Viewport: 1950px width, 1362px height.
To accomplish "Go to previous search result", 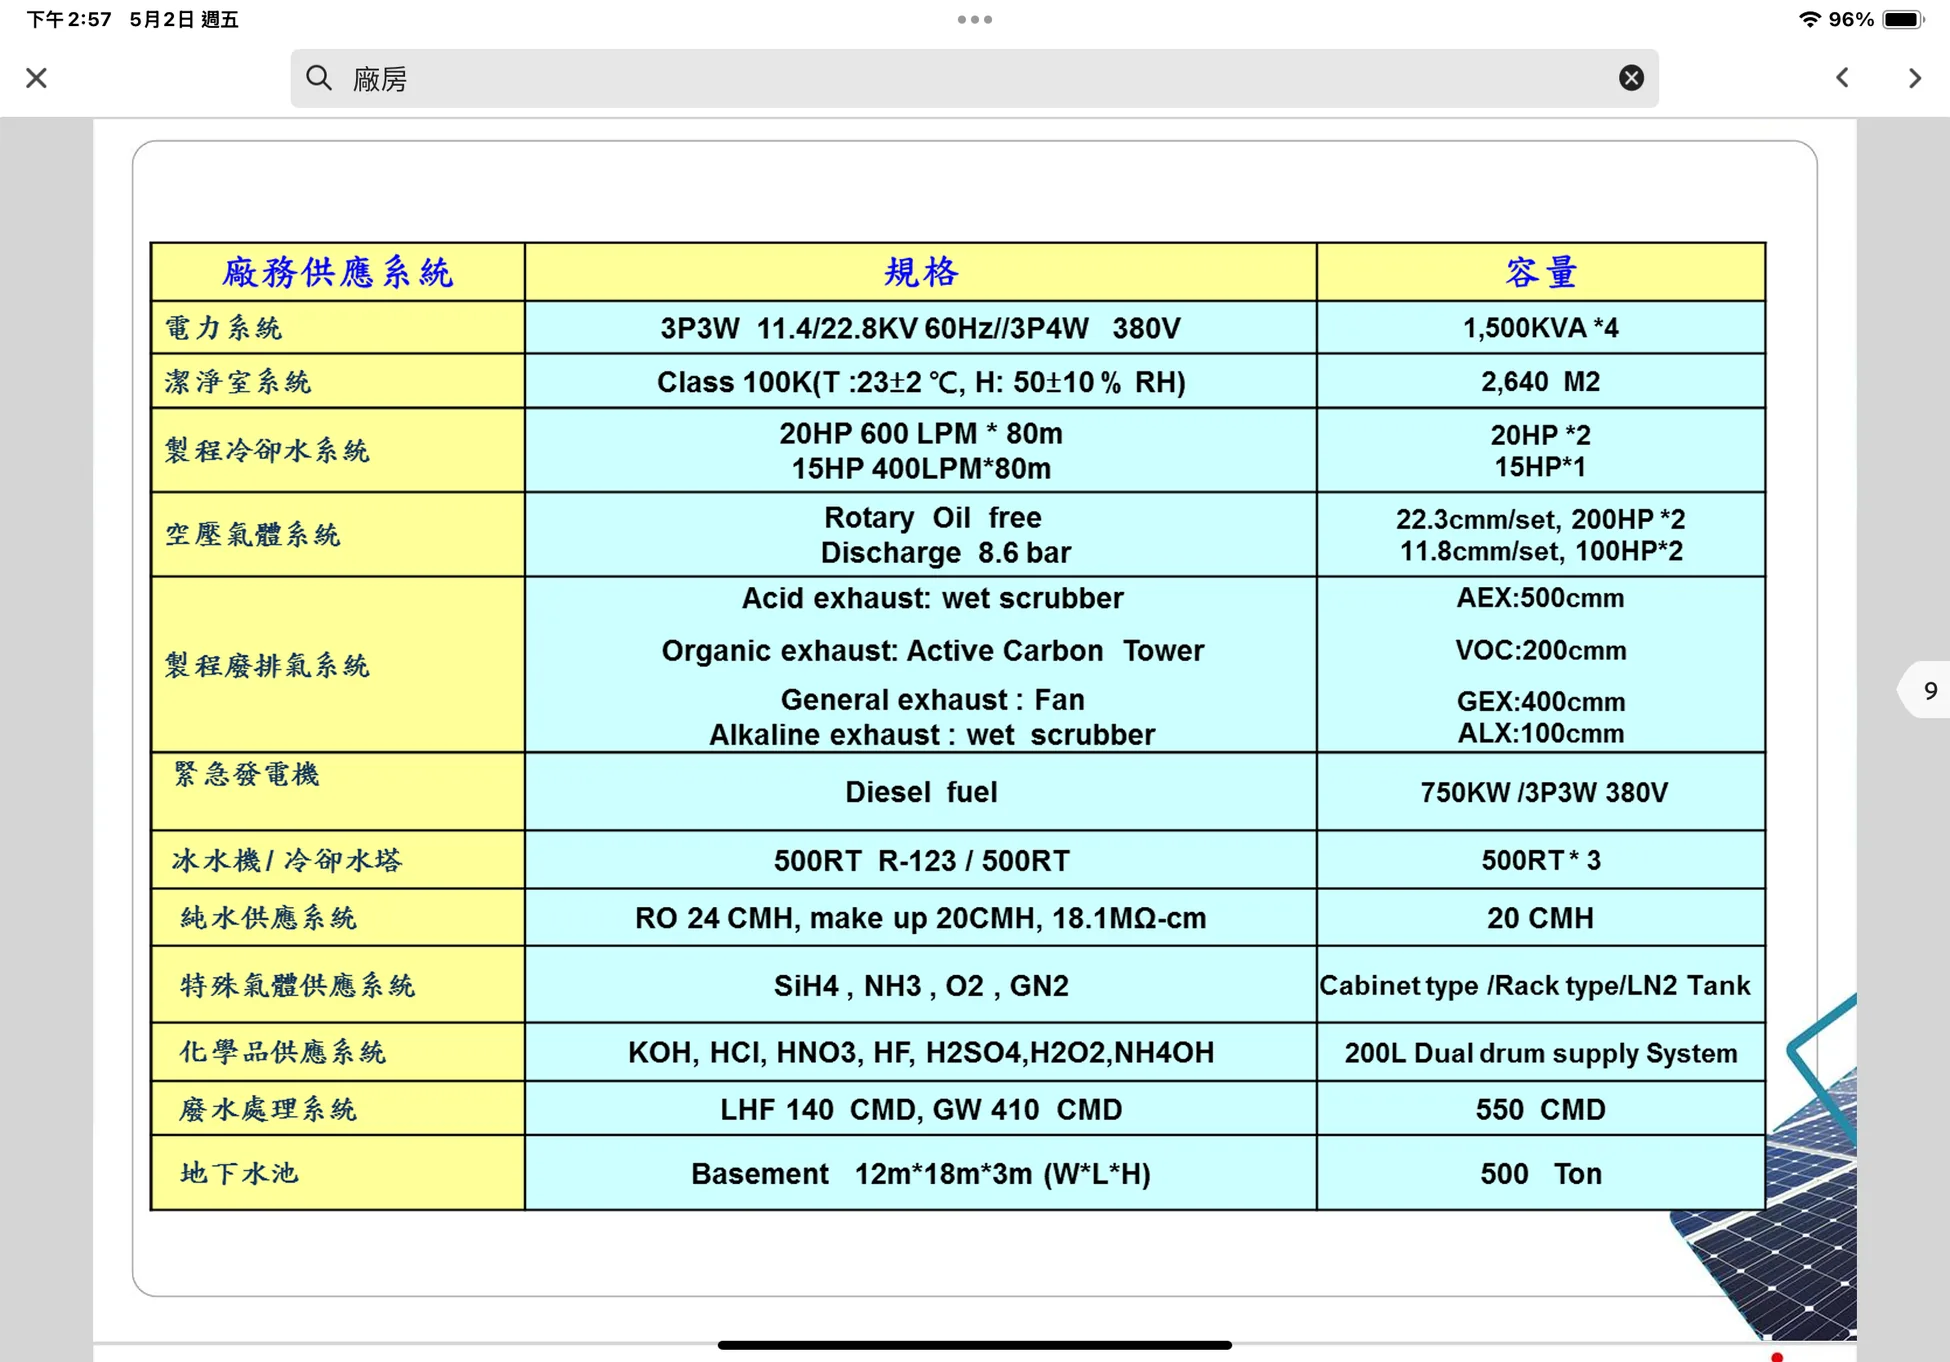I will tap(1842, 78).
